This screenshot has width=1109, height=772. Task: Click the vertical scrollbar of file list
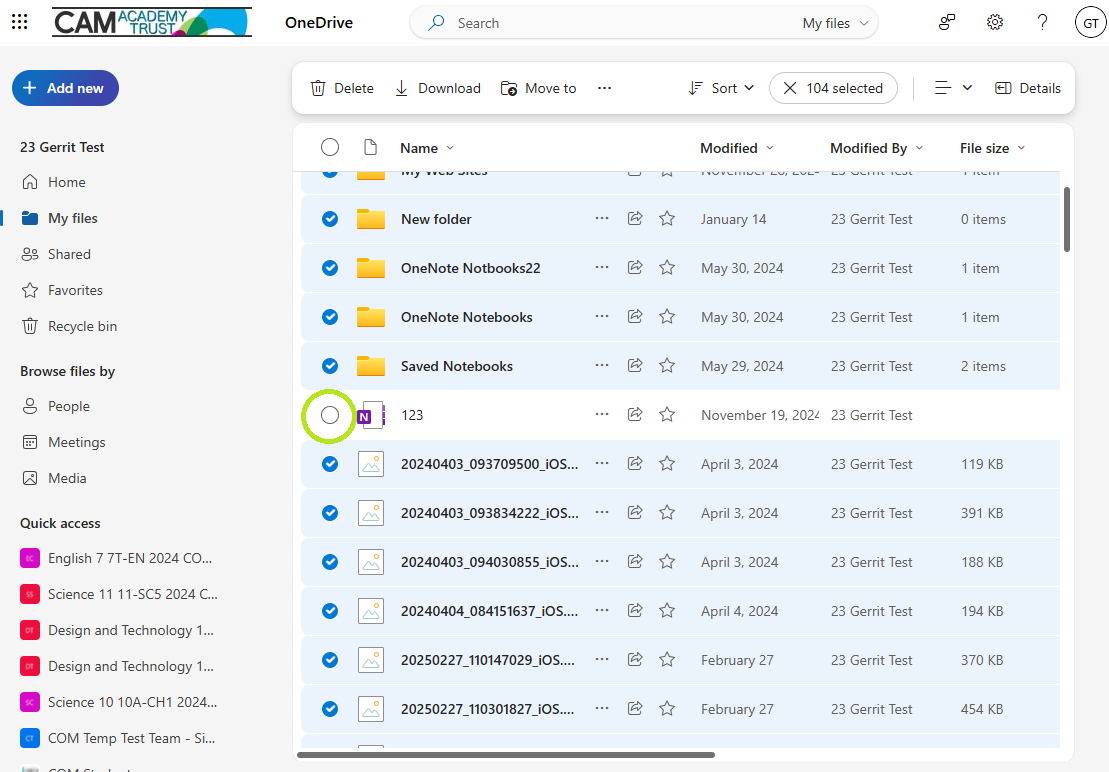pos(1067,219)
